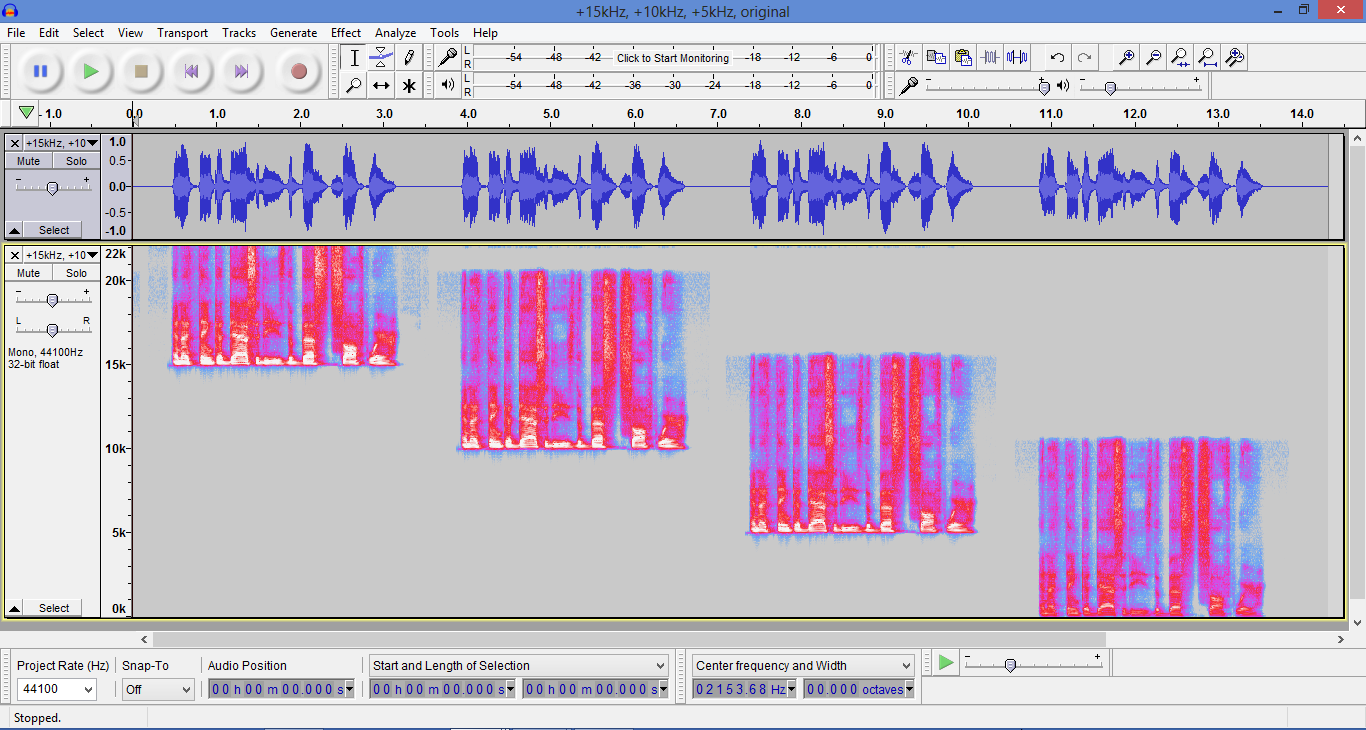Click the Select button on the waveform track
The height and width of the screenshot is (730, 1366).
pyautogui.click(x=53, y=229)
